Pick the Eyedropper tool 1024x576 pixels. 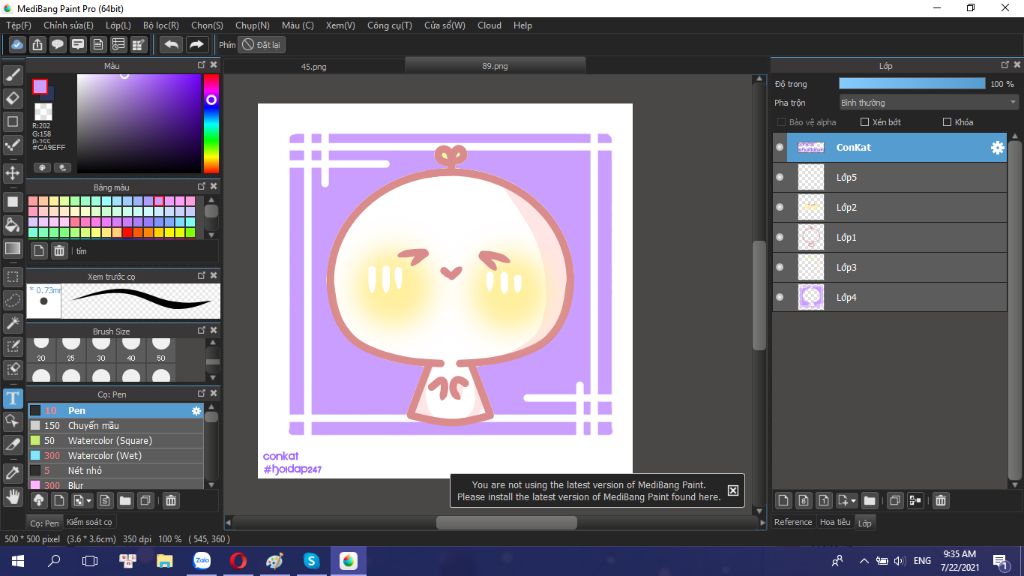click(13, 471)
